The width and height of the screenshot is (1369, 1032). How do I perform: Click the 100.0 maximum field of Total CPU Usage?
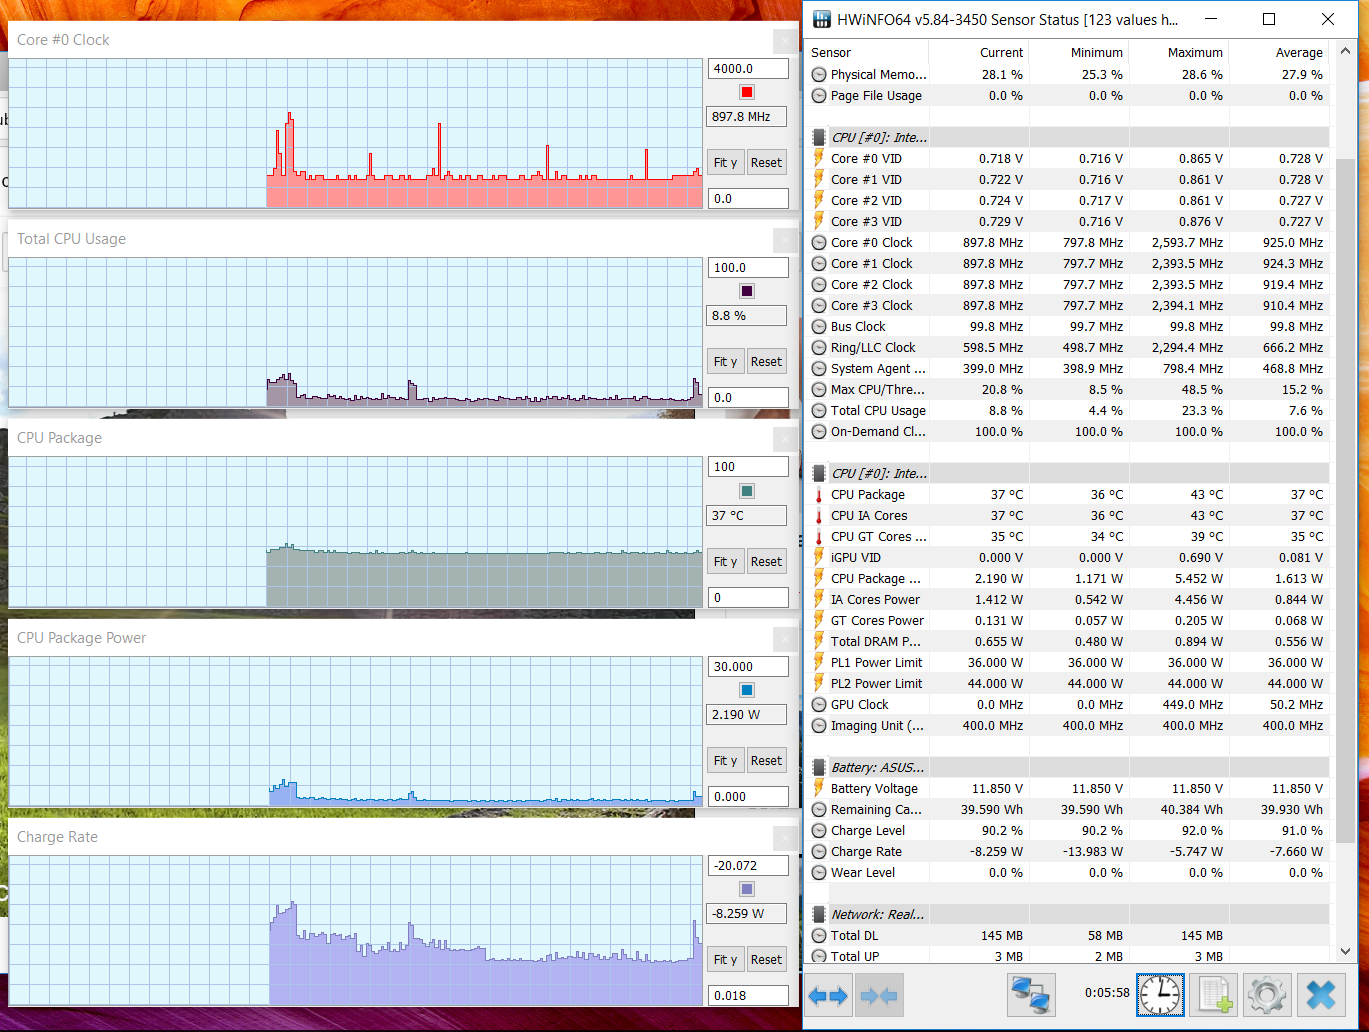(748, 267)
